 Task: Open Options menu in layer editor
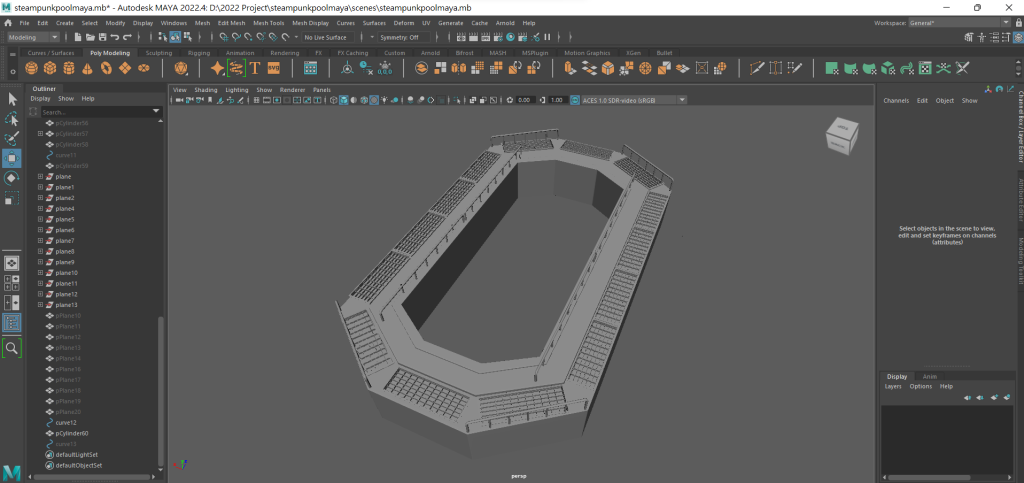coord(921,386)
